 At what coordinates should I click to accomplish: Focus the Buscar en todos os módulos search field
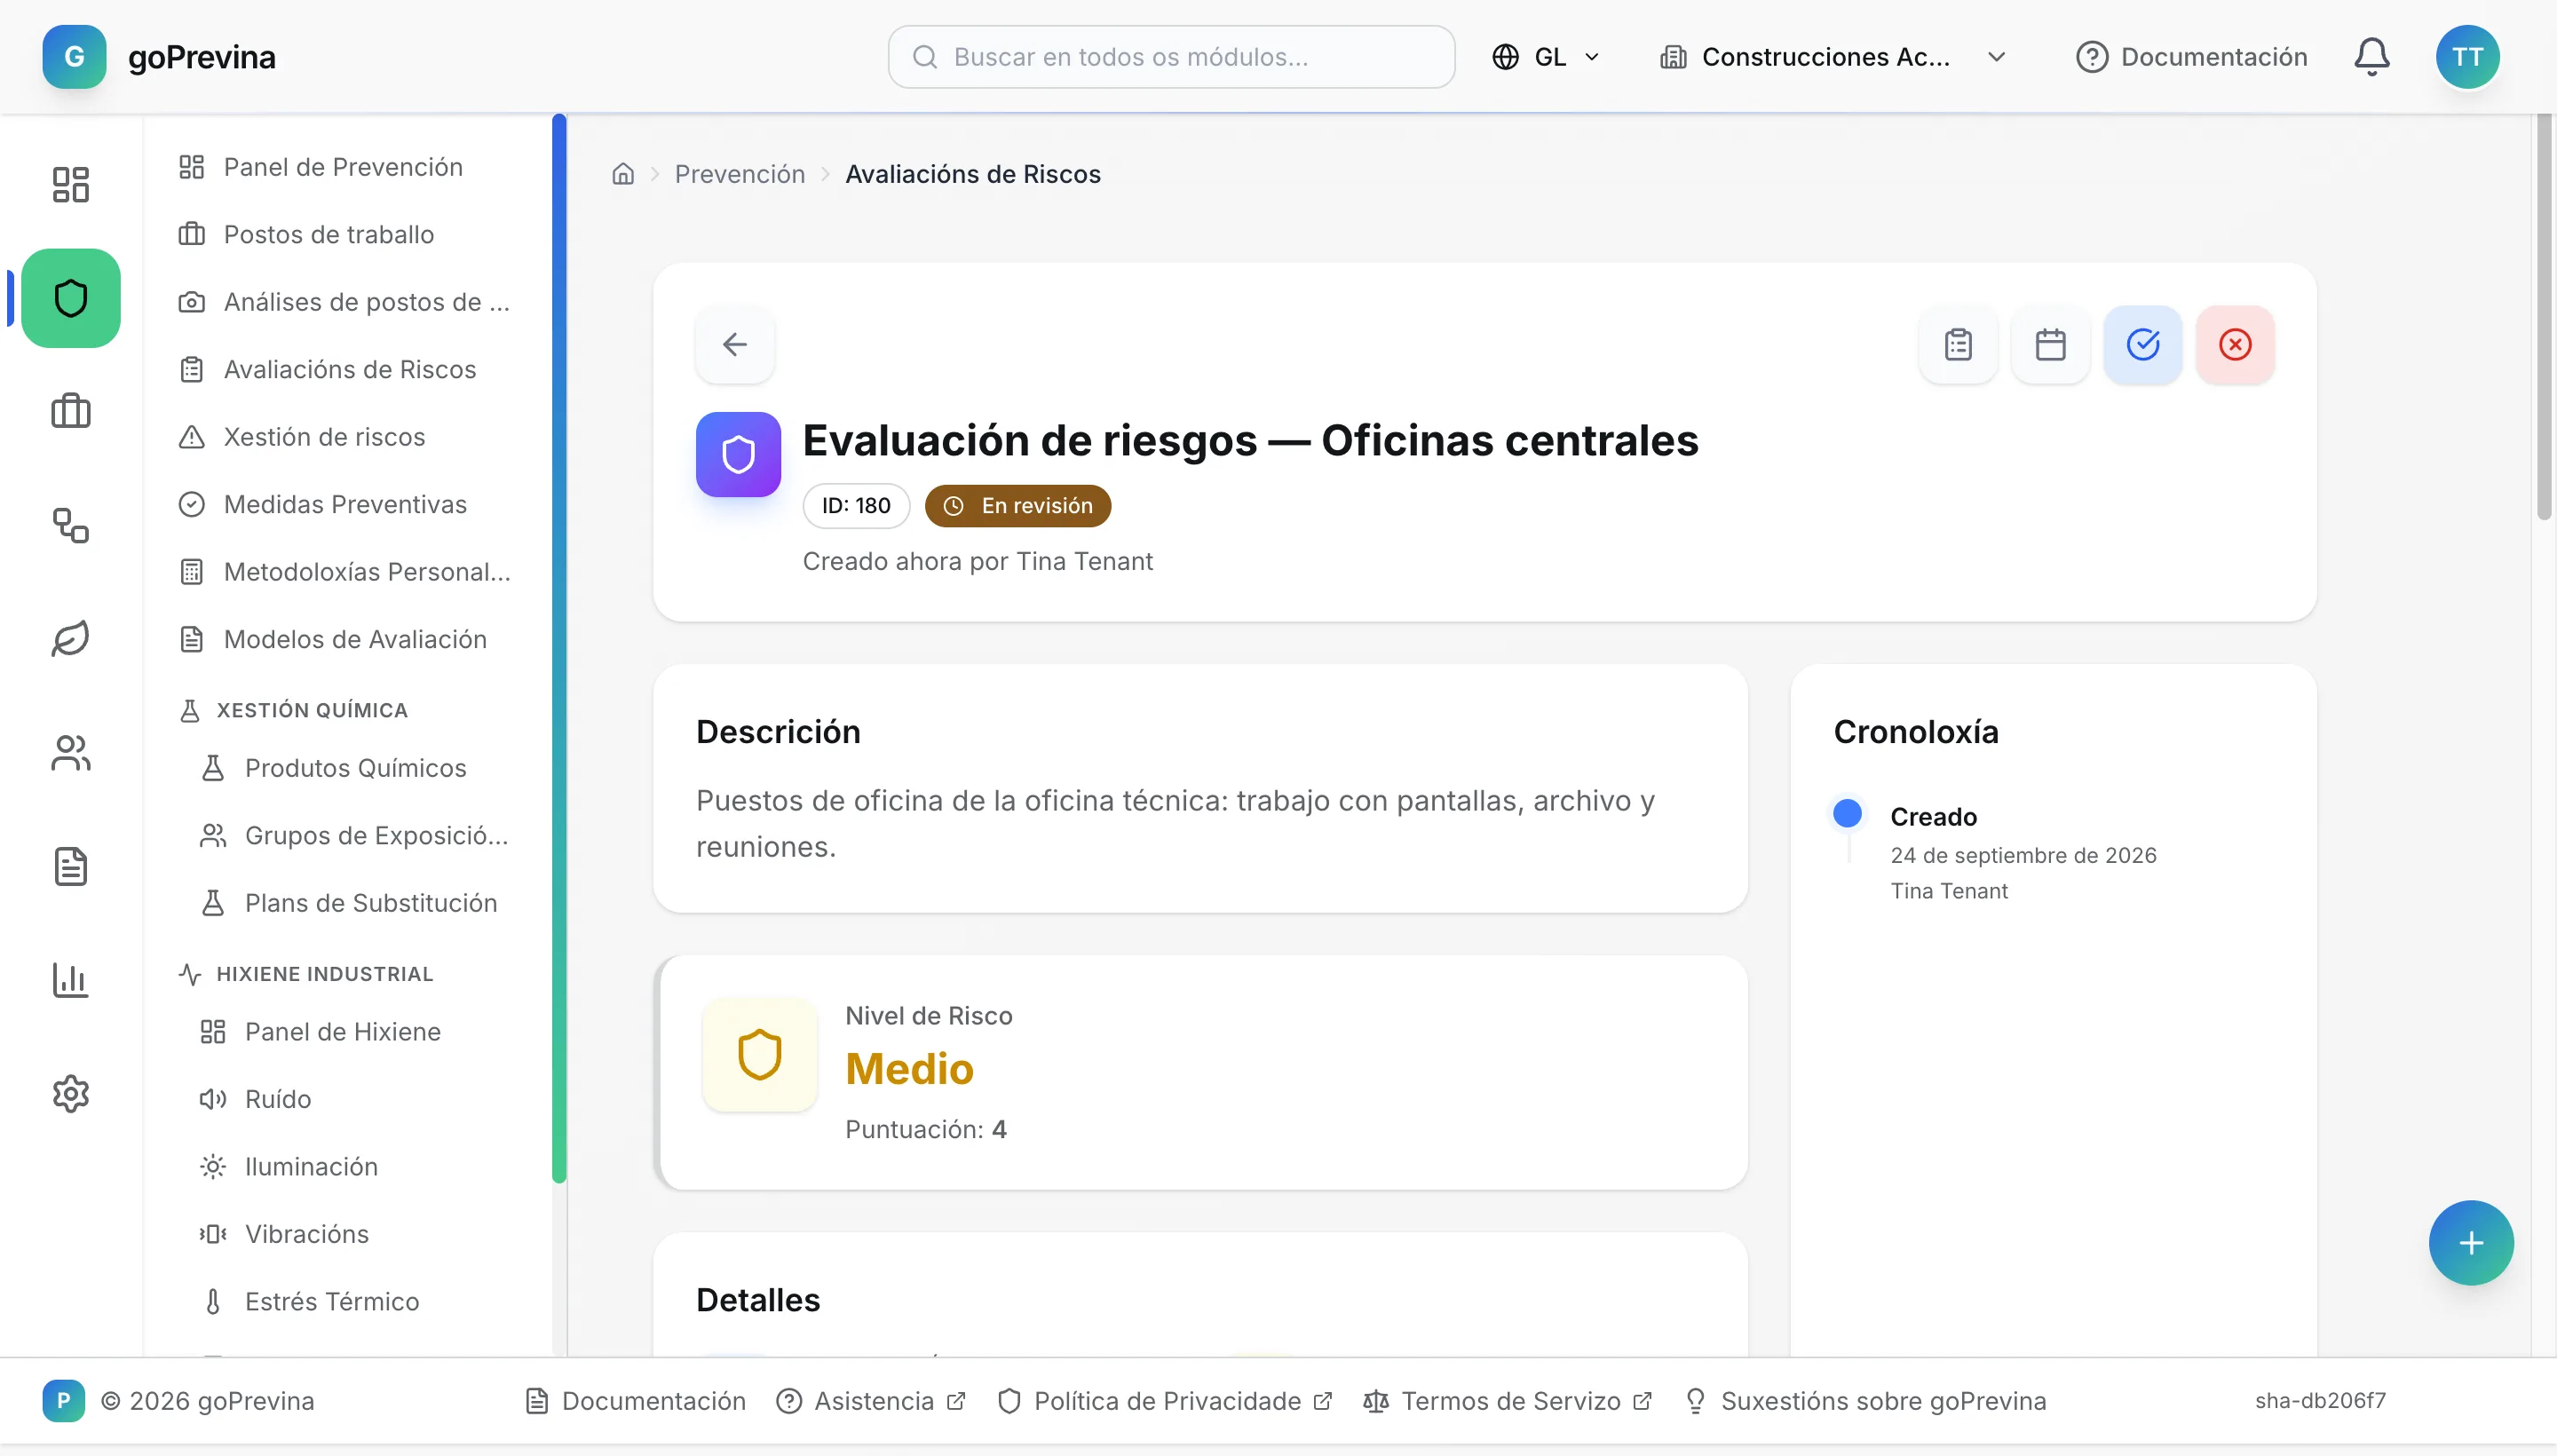(1171, 57)
